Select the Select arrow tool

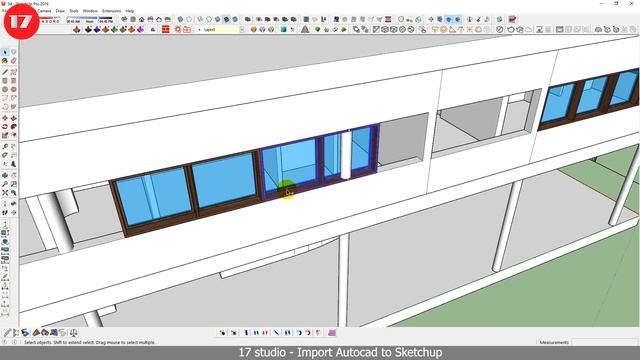tap(5, 52)
